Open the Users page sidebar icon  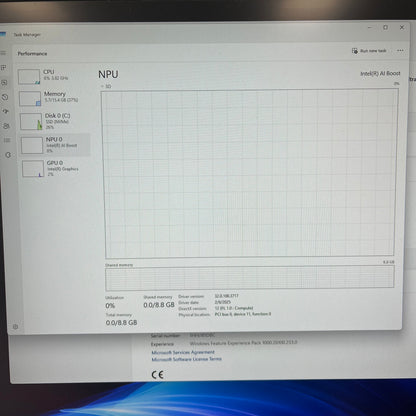[x=6, y=126]
